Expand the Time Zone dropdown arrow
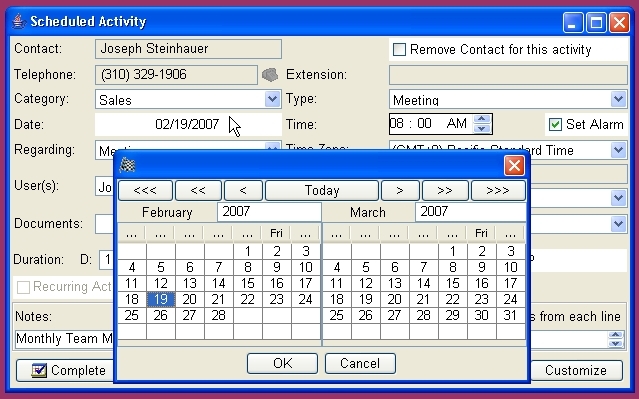The height and width of the screenshot is (399, 639). click(x=618, y=150)
